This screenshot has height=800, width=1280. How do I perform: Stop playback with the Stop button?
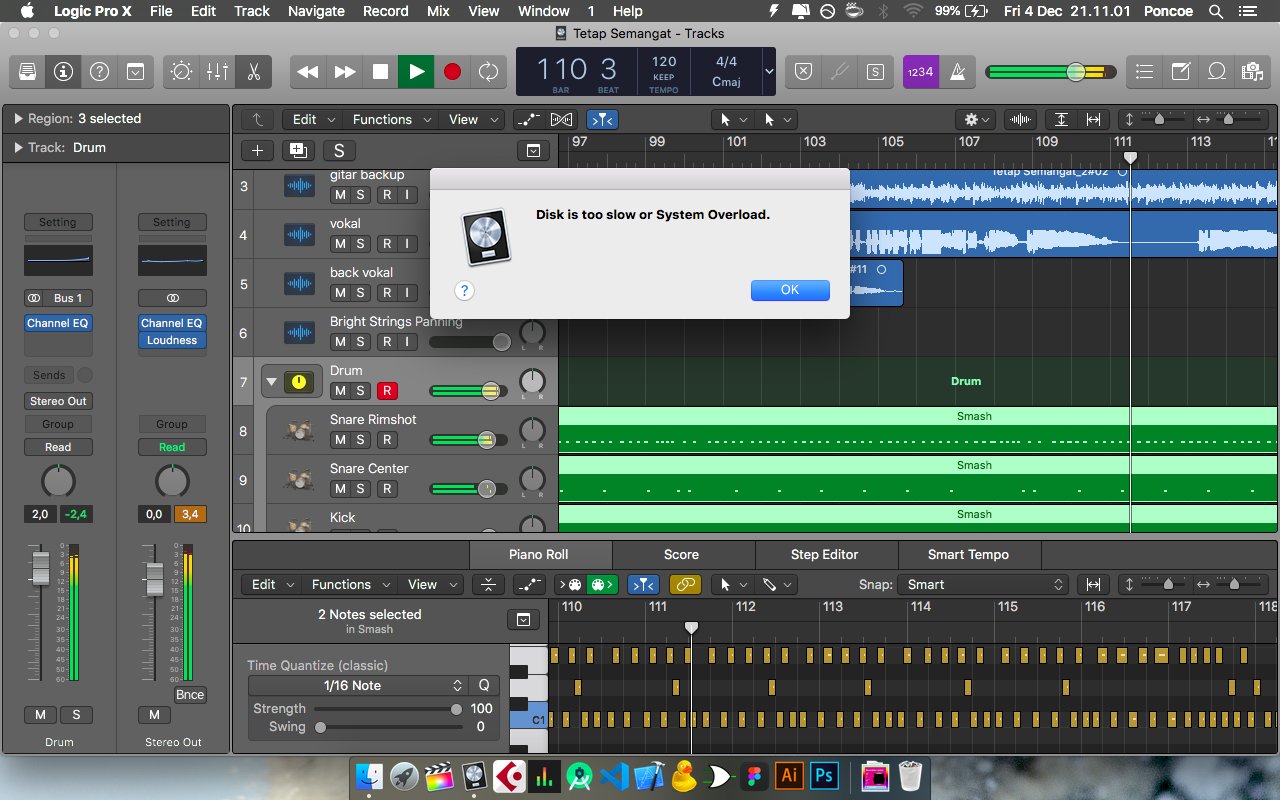point(380,72)
